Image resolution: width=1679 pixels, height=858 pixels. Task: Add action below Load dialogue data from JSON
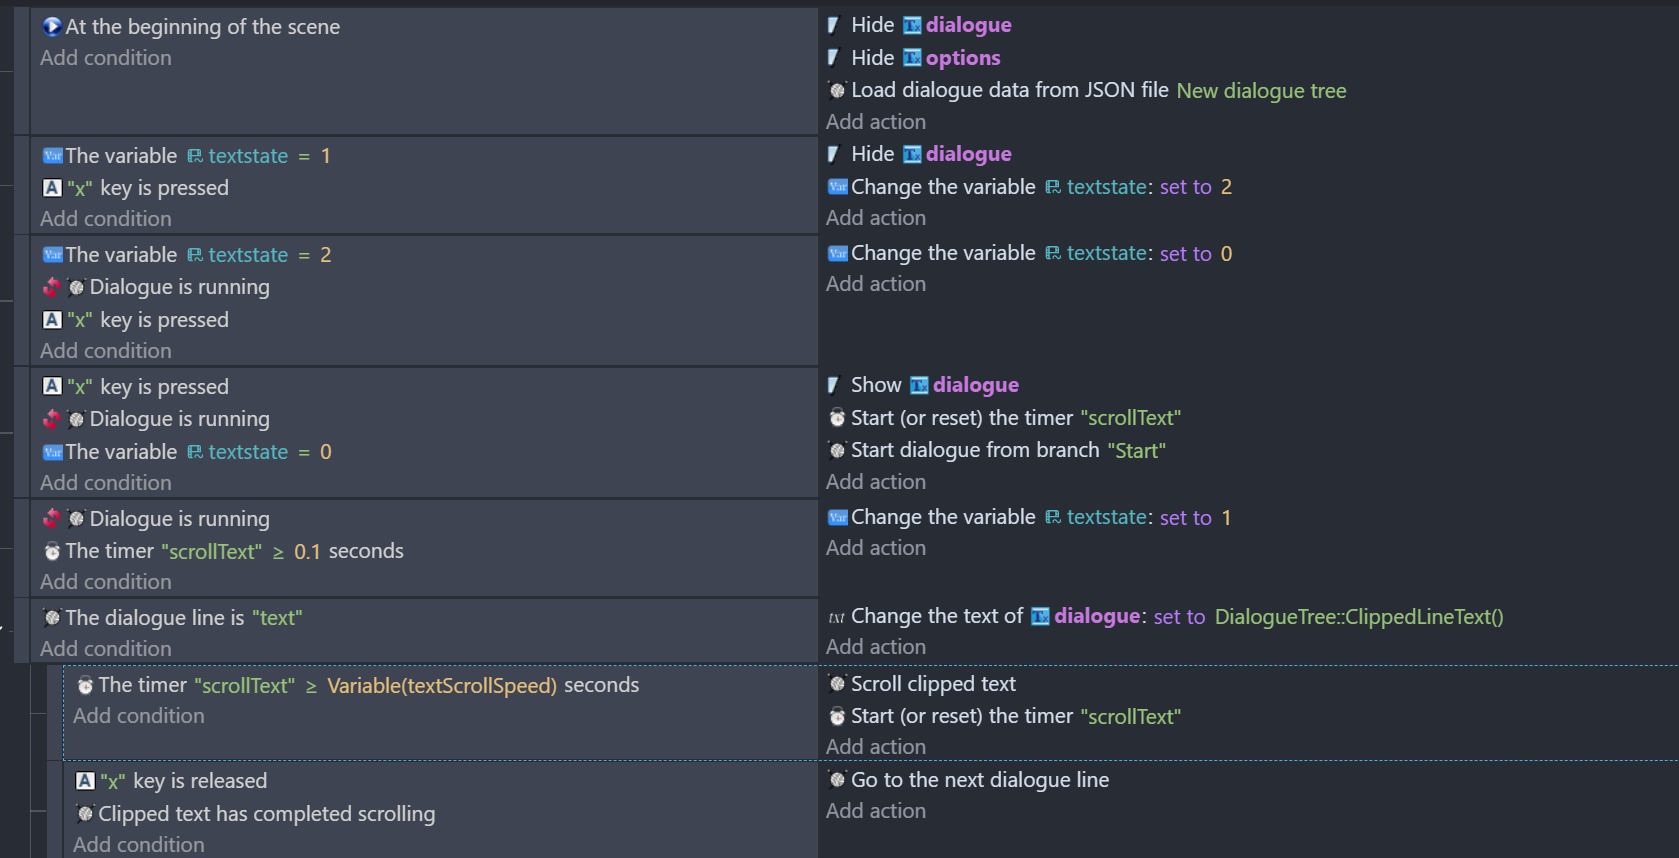pos(876,122)
